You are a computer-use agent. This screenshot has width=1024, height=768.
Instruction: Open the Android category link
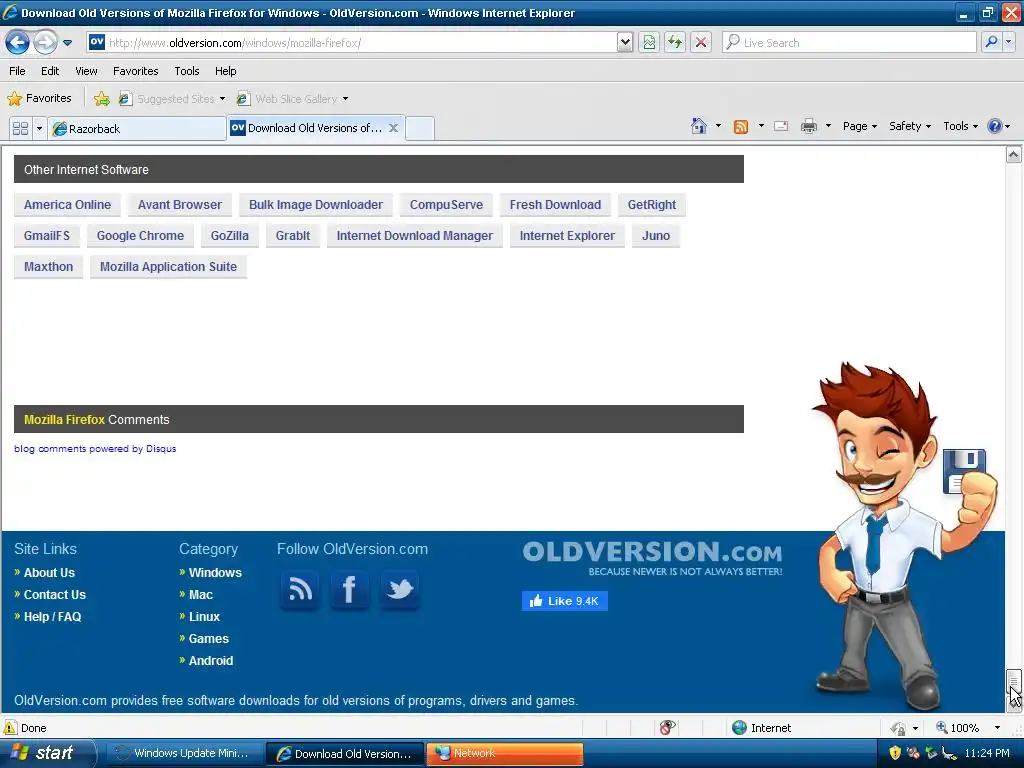(x=210, y=661)
